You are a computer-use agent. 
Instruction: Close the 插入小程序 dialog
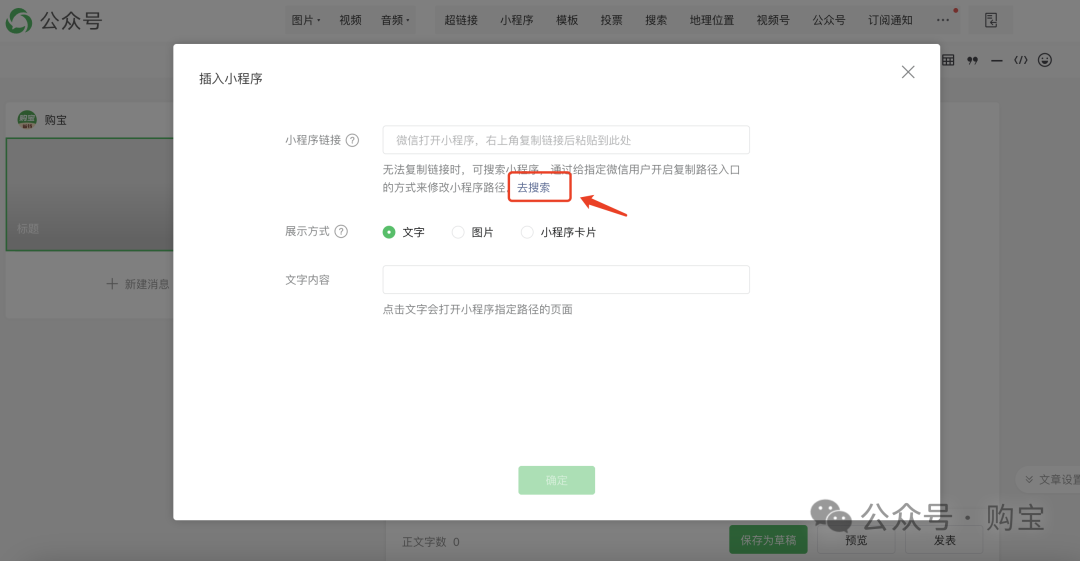(x=908, y=72)
